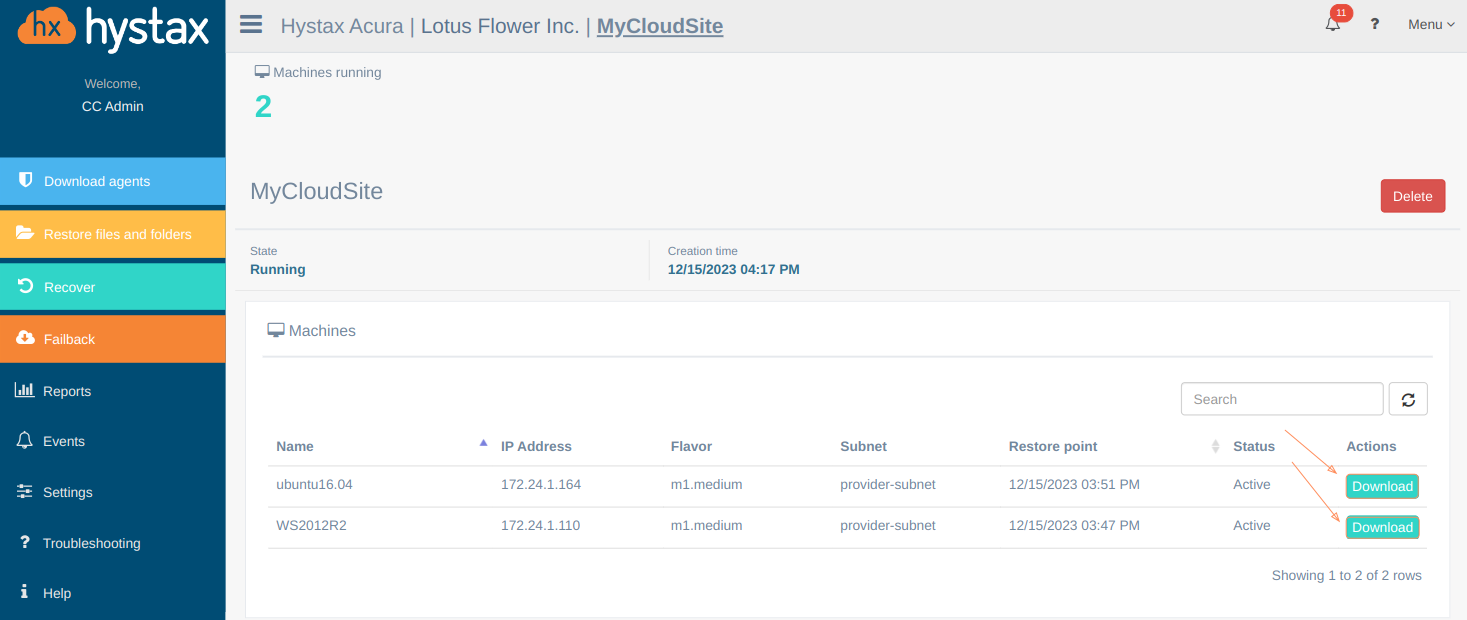Click CC Admin user name in sidebar

coord(113,106)
